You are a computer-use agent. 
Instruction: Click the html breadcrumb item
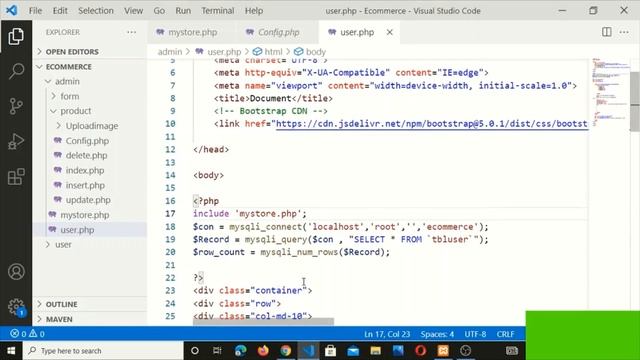pos(268,52)
